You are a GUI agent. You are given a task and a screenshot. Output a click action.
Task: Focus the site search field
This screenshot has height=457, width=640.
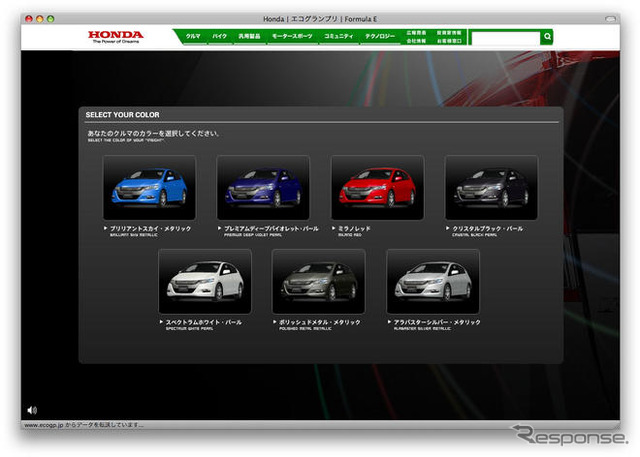coord(506,38)
